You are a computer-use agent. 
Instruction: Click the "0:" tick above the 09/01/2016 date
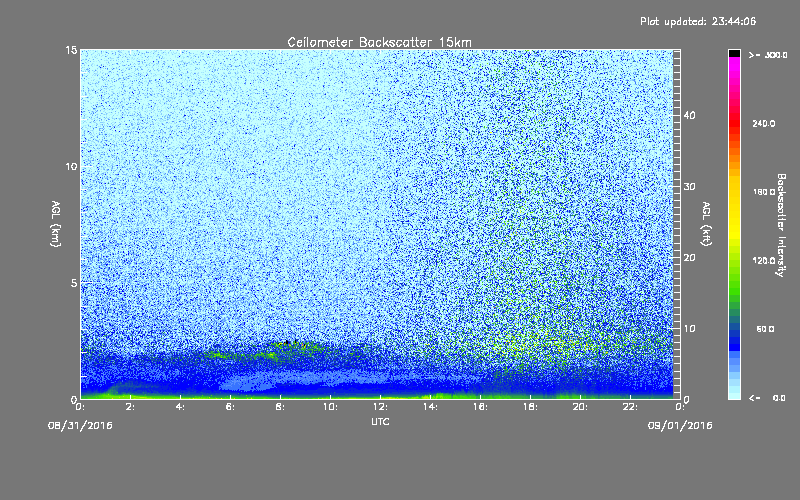680,407
